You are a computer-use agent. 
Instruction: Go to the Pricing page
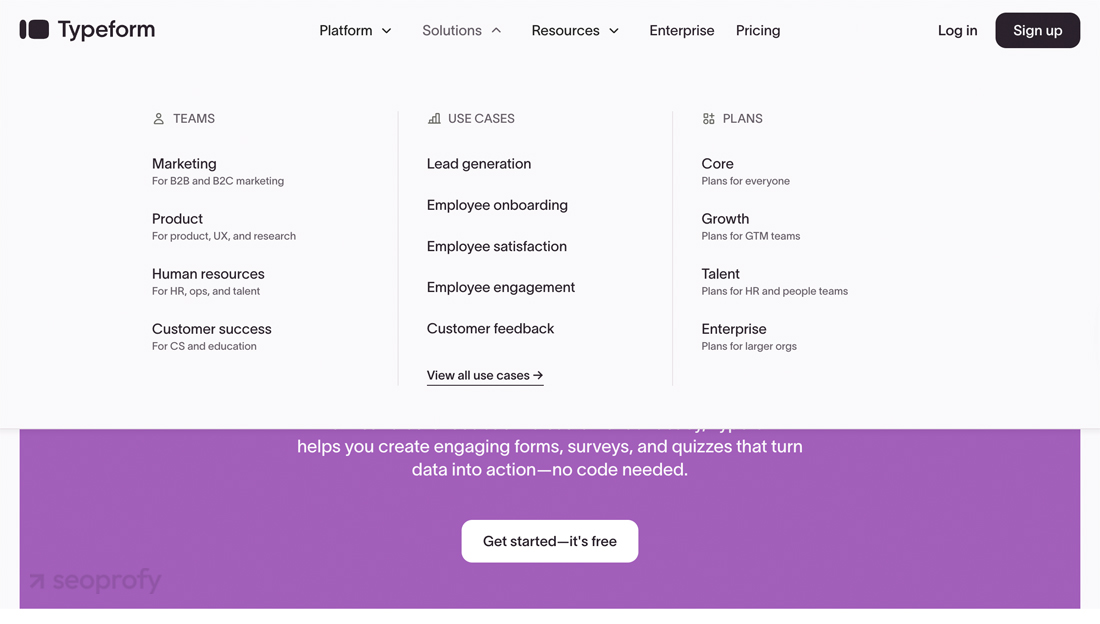pos(758,31)
